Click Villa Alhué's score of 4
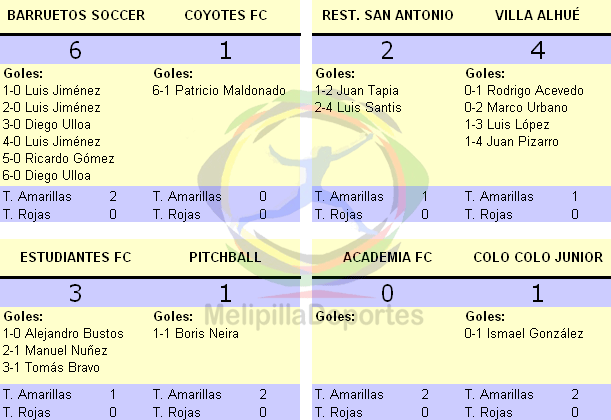Image resolution: width=611 pixels, height=420 pixels. tap(538, 50)
